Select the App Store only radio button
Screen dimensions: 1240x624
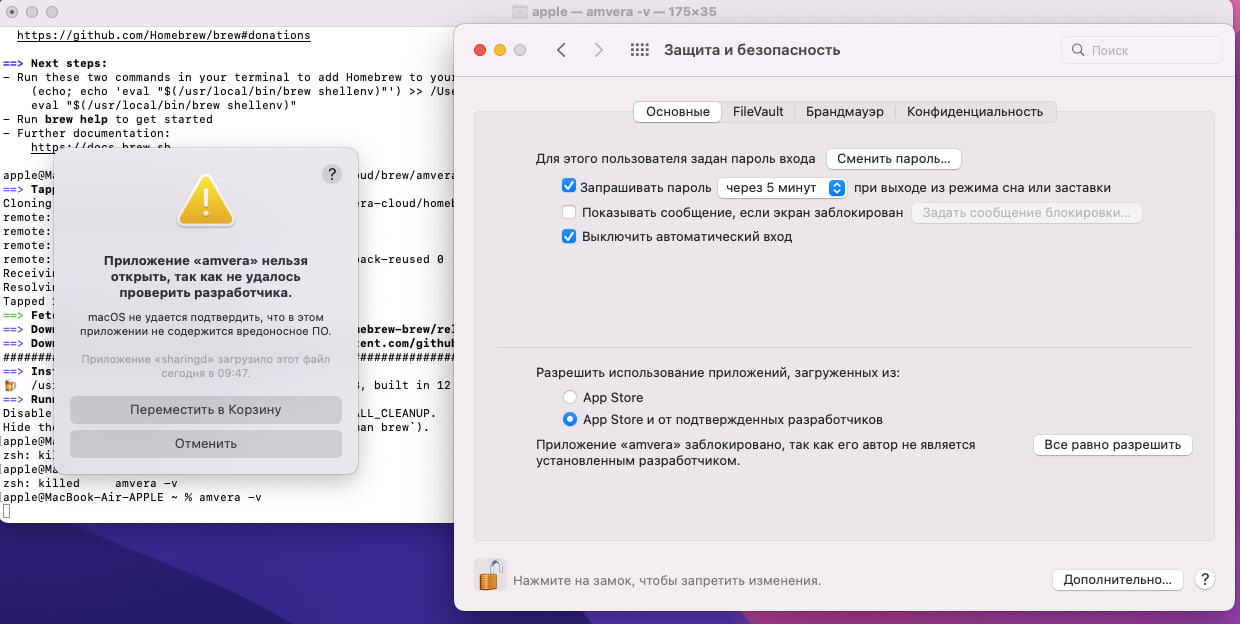tap(570, 397)
